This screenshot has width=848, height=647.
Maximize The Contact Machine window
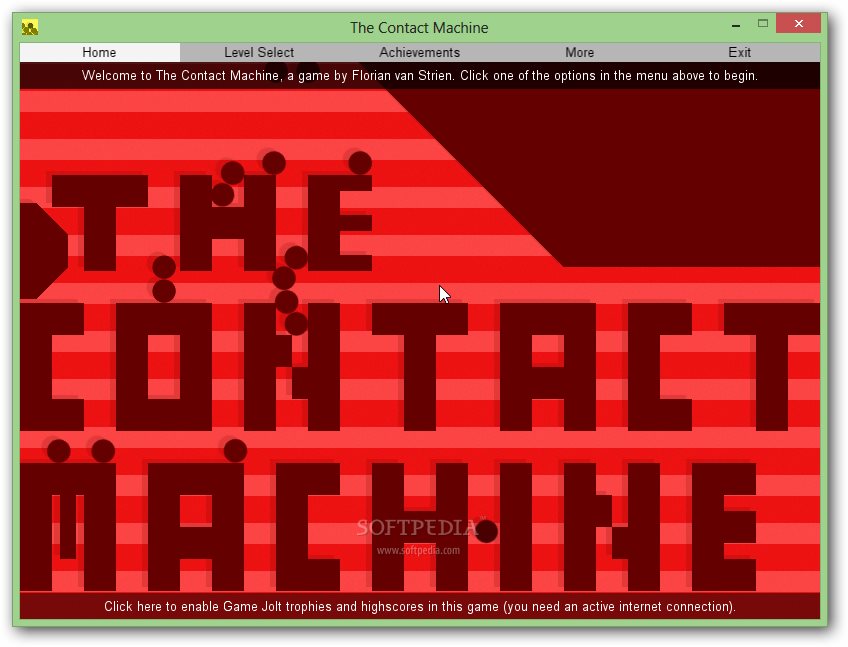[763, 24]
